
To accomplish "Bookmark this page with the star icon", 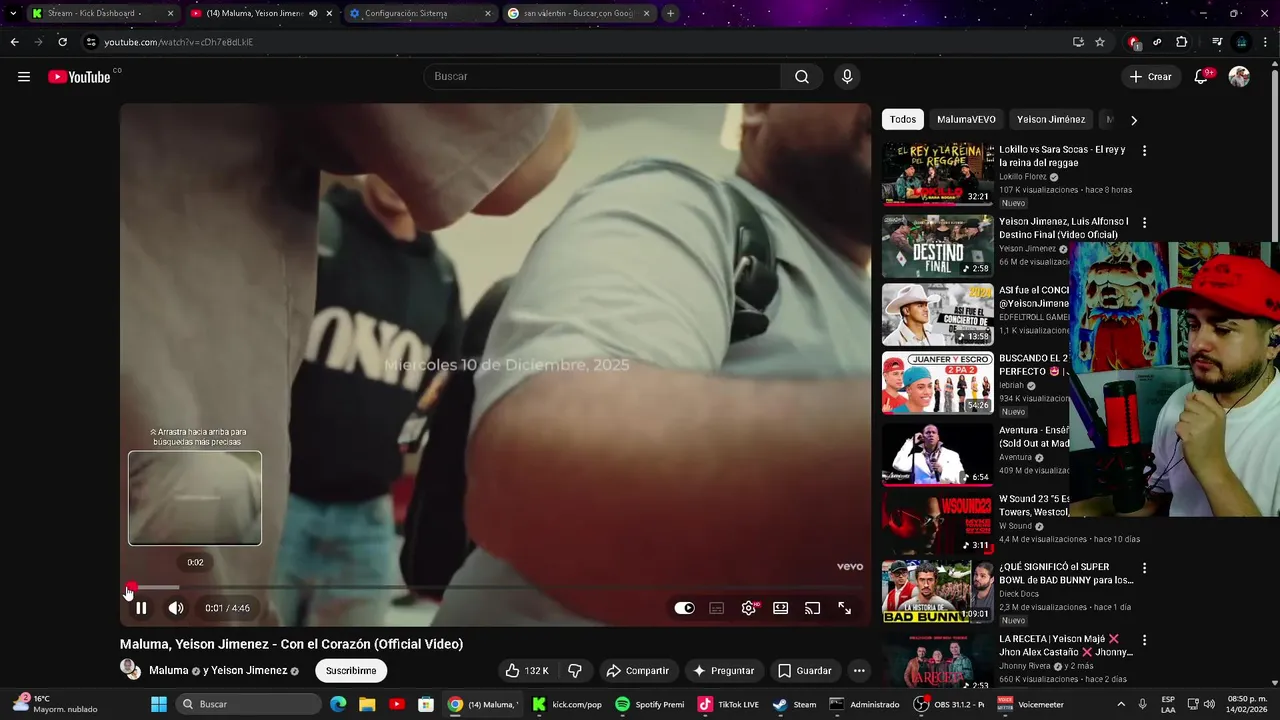I will [1100, 42].
